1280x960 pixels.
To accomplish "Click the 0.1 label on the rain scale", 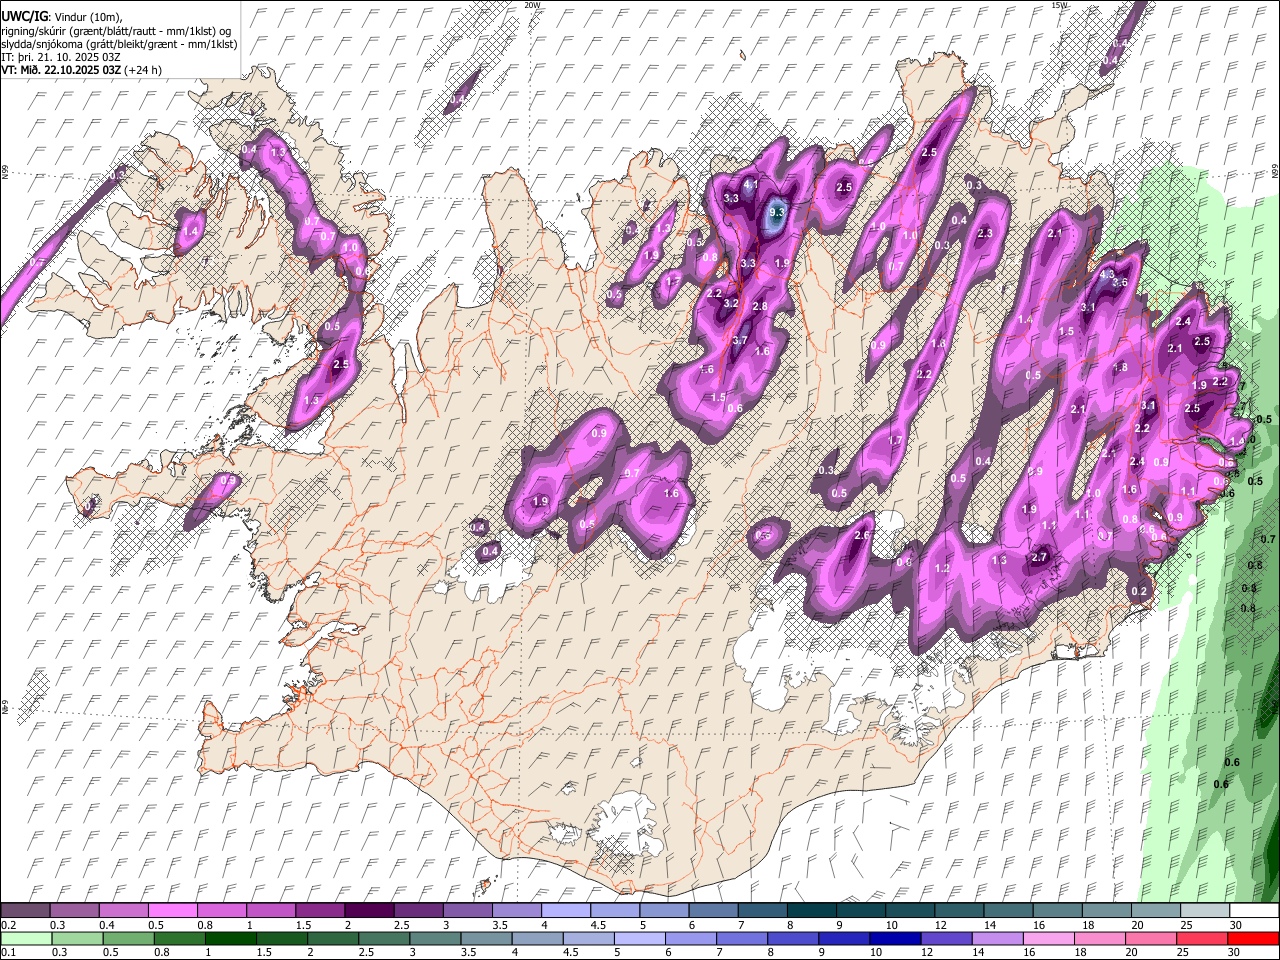I will click(9, 953).
